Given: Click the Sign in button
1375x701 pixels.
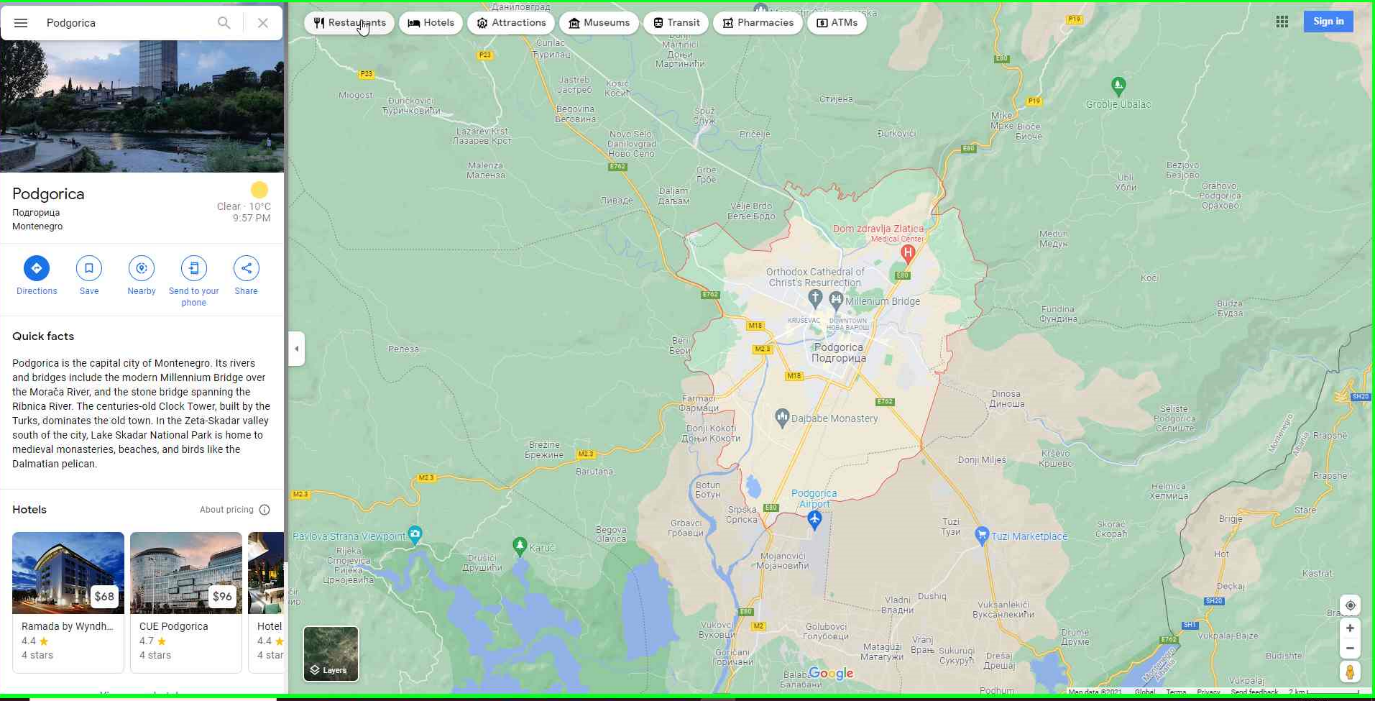Looking at the screenshot, I should (x=1328, y=22).
